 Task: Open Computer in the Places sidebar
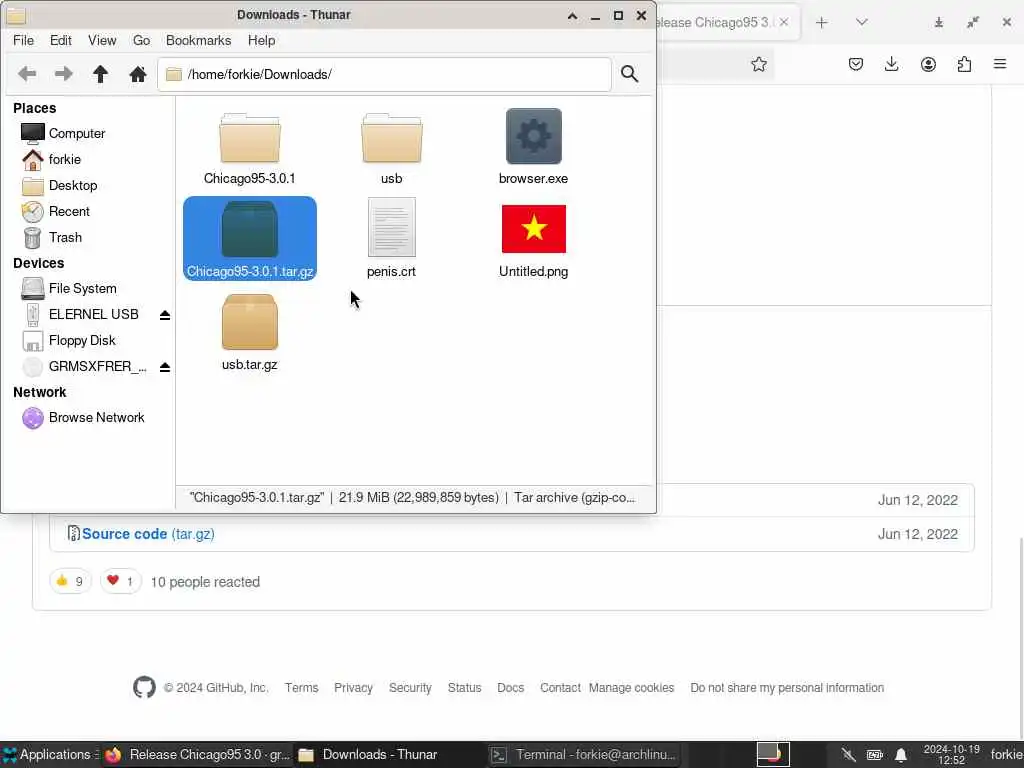pos(76,133)
